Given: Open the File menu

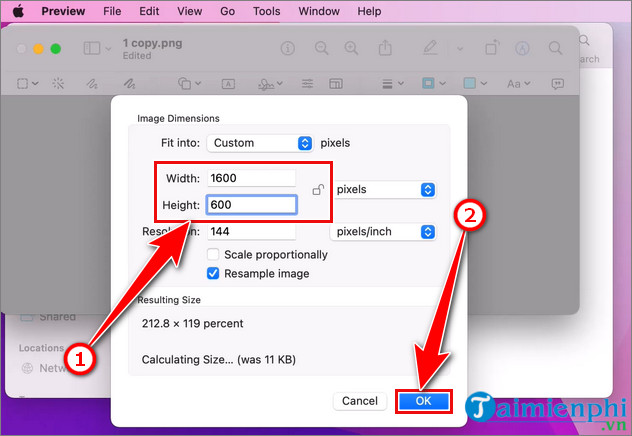Looking at the screenshot, I should (112, 11).
